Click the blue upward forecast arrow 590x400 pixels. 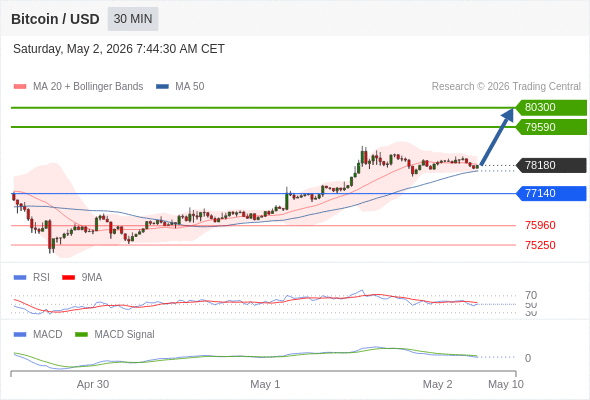pos(497,136)
